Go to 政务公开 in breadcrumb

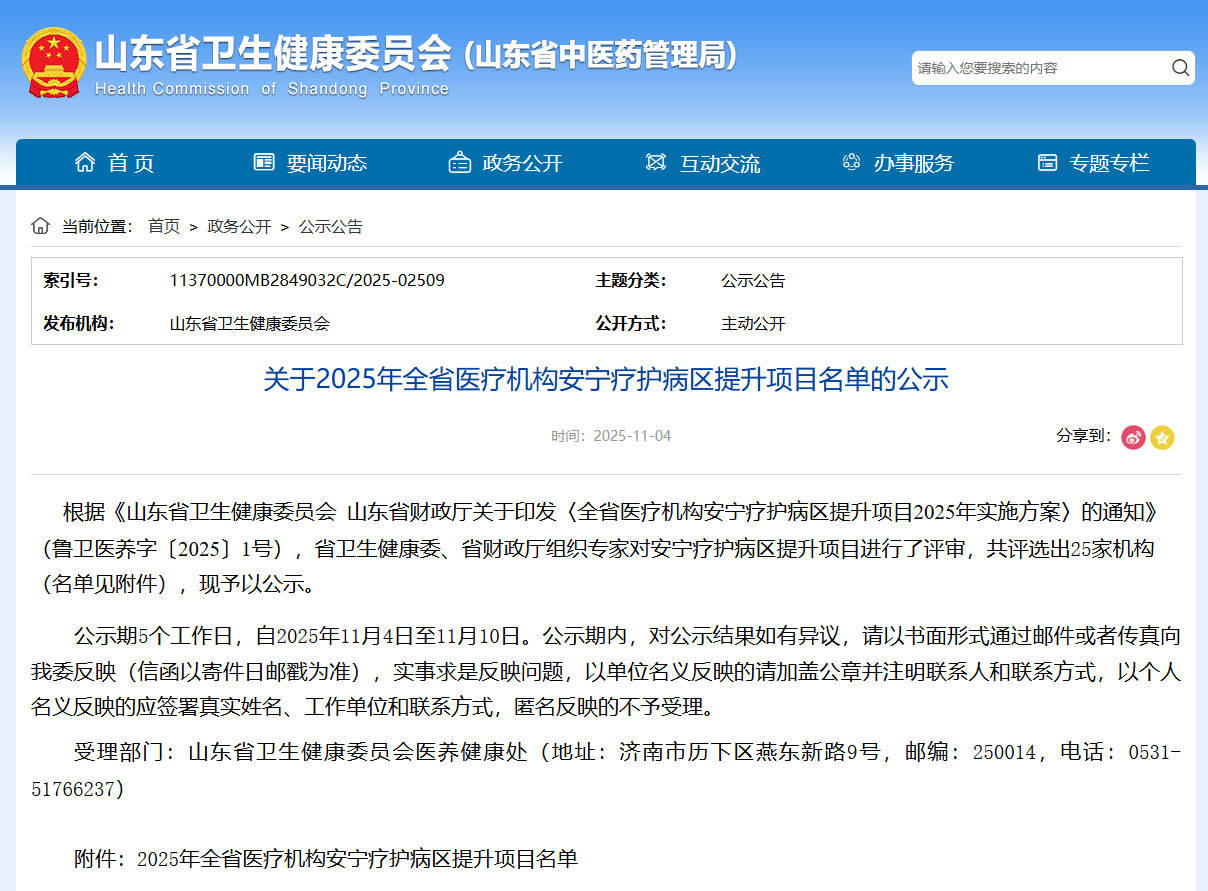[239, 227]
